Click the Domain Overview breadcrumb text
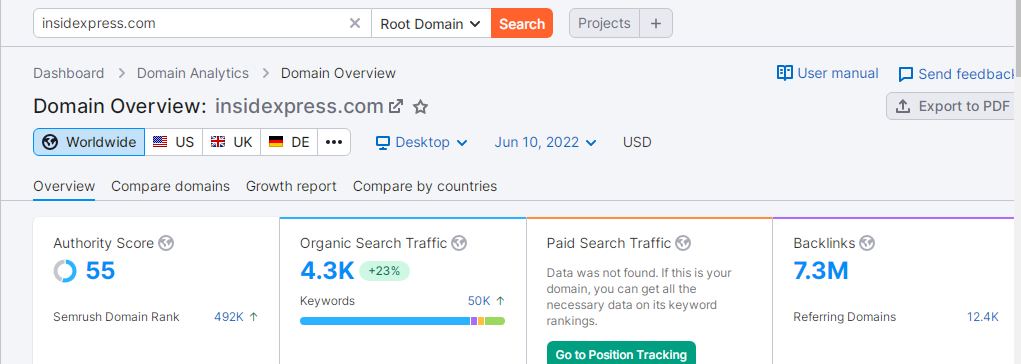Viewport: 1021px width, 364px height. [x=338, y=73]
